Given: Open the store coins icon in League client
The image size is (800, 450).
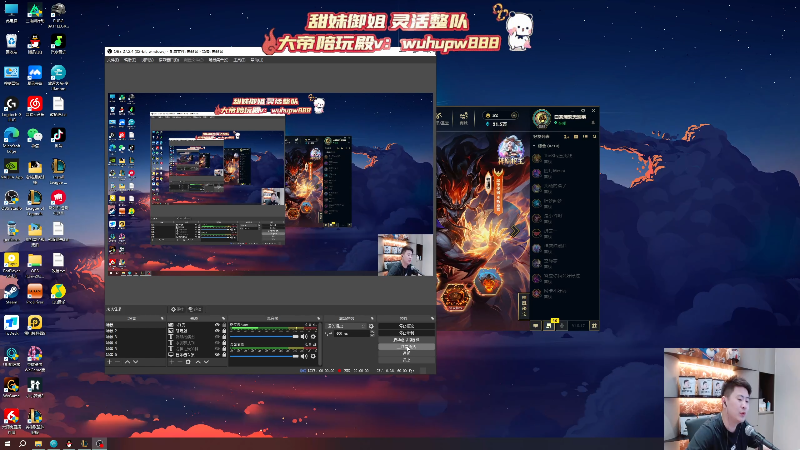Looking at the screenshot, I should (464, 116).
